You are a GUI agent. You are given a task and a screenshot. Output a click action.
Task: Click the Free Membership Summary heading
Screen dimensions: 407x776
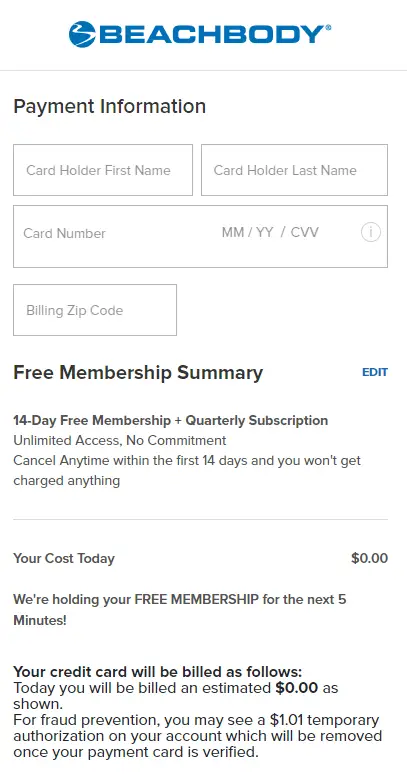tap(138, 373)
